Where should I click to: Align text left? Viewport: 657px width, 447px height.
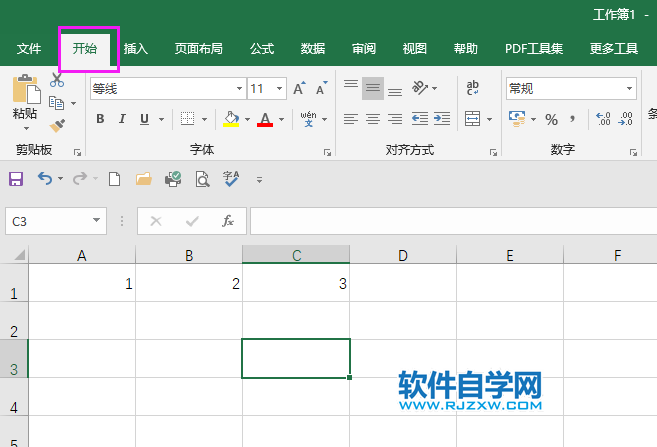point(351,119)
